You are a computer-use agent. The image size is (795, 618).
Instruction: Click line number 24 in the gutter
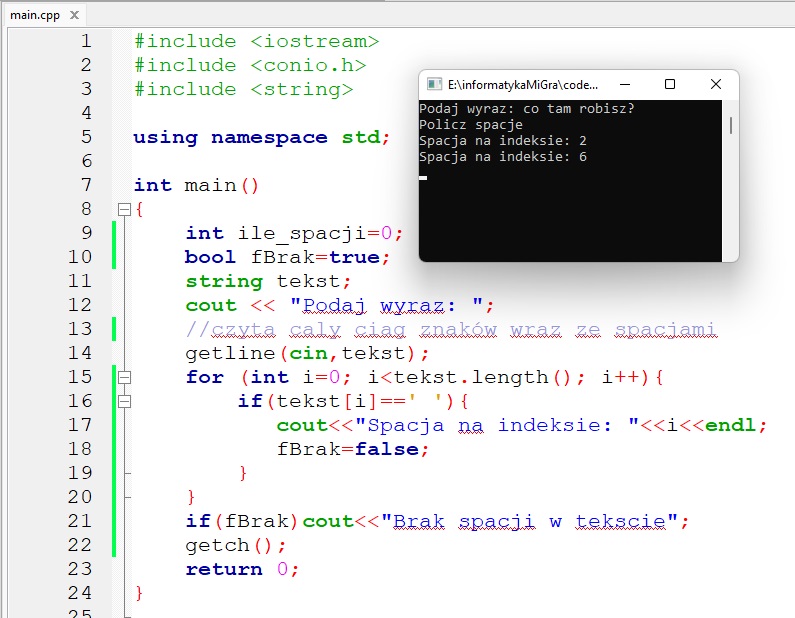pos(80,593)
